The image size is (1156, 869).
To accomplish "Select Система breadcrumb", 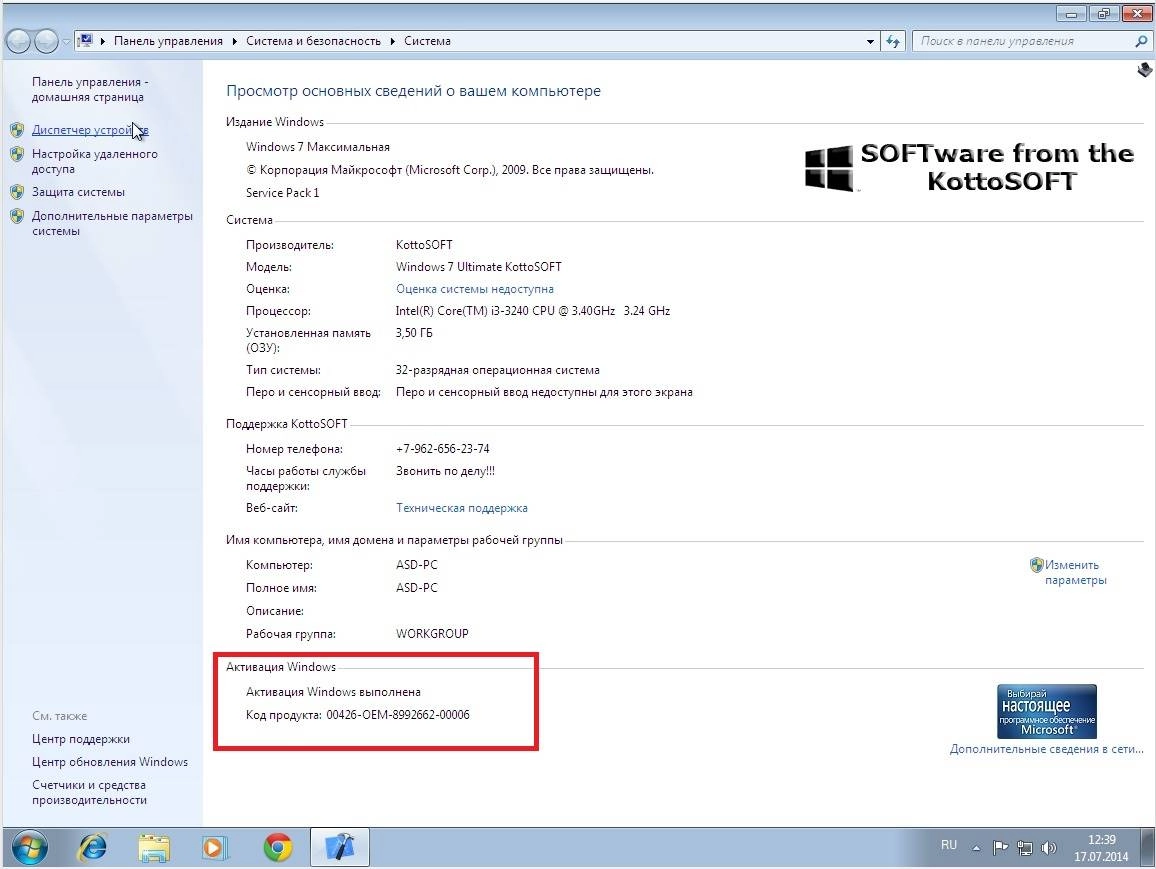I will [x=428, y=41].
